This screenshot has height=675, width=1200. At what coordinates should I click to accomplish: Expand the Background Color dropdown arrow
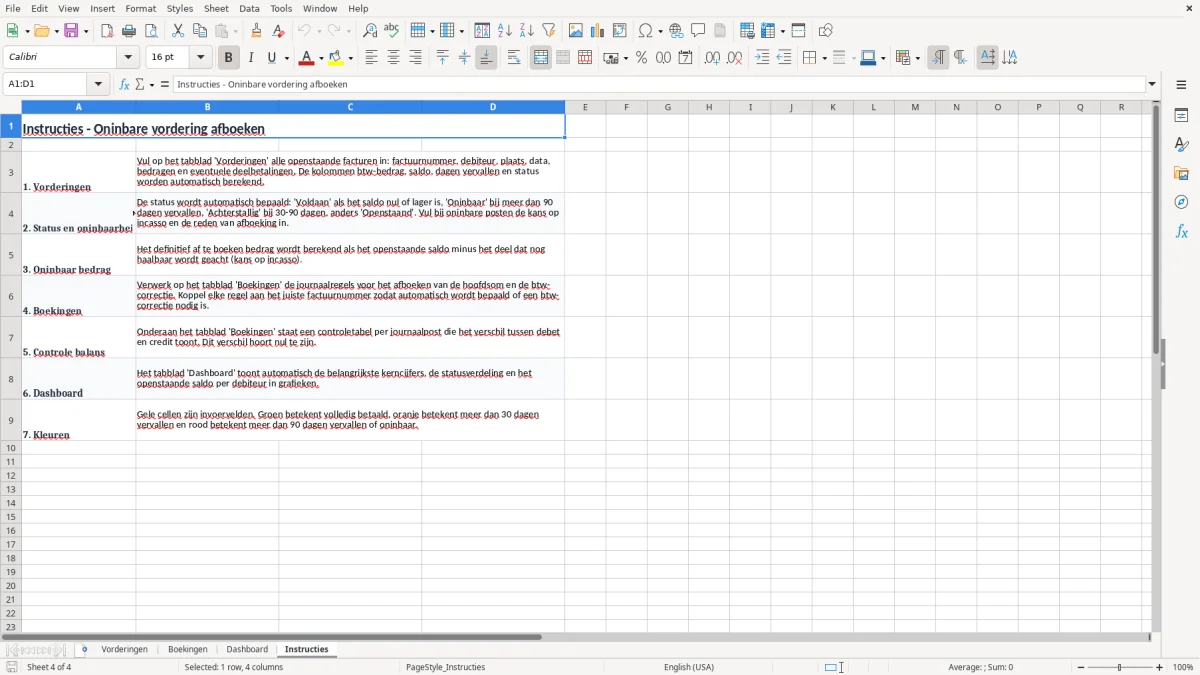[351, 59]
